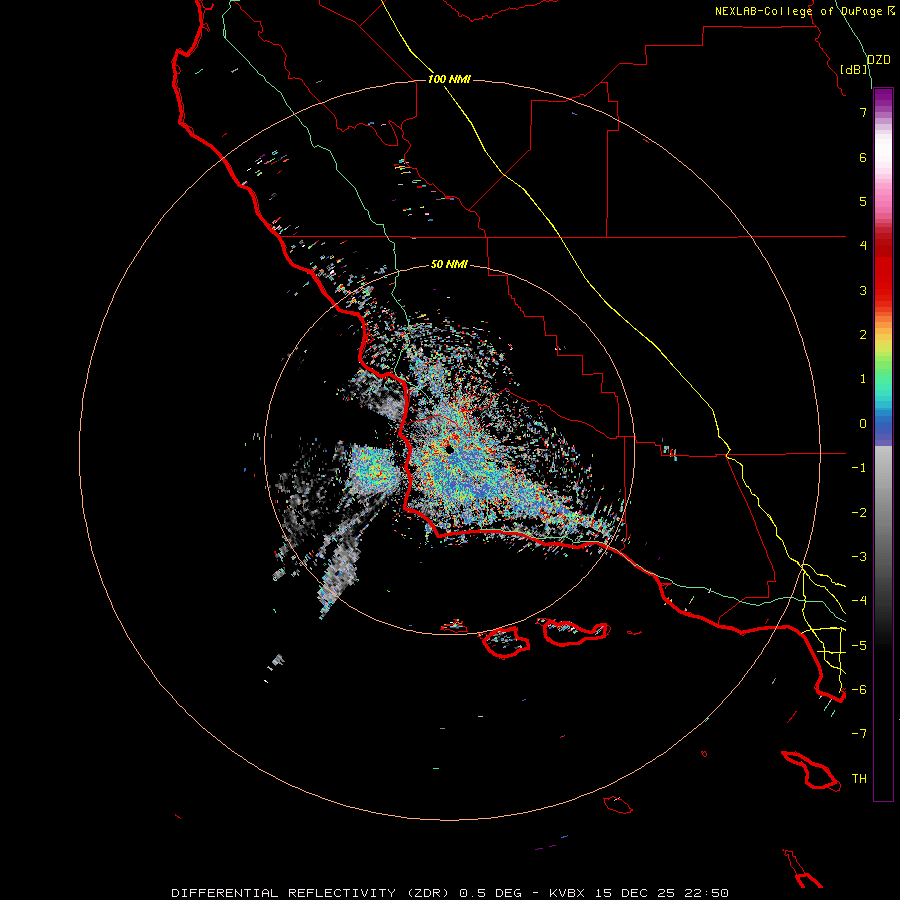Click the 50 NMI range ring label

click(449, 265)
